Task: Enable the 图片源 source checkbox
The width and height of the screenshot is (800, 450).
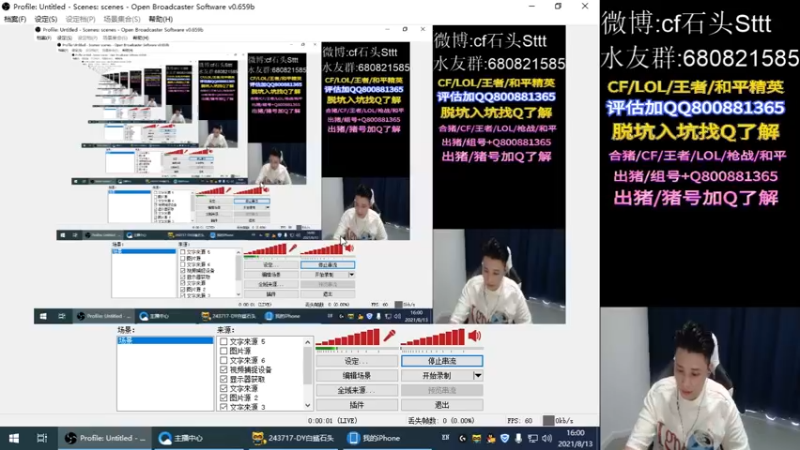Action: click(223, 351)
